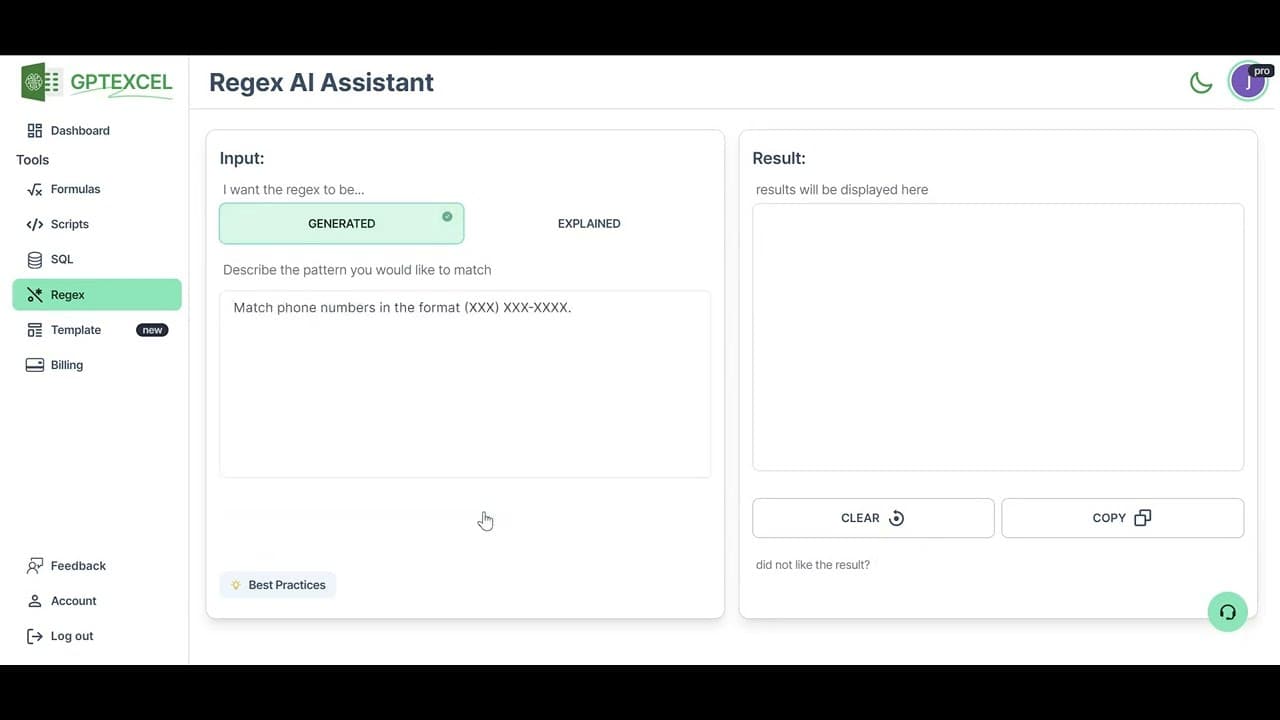
Task: Click the GPTExcel logo
Action: 96,82
